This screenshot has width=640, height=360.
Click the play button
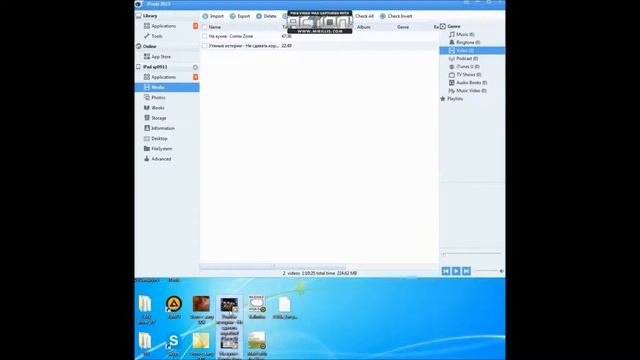point(456,271)
